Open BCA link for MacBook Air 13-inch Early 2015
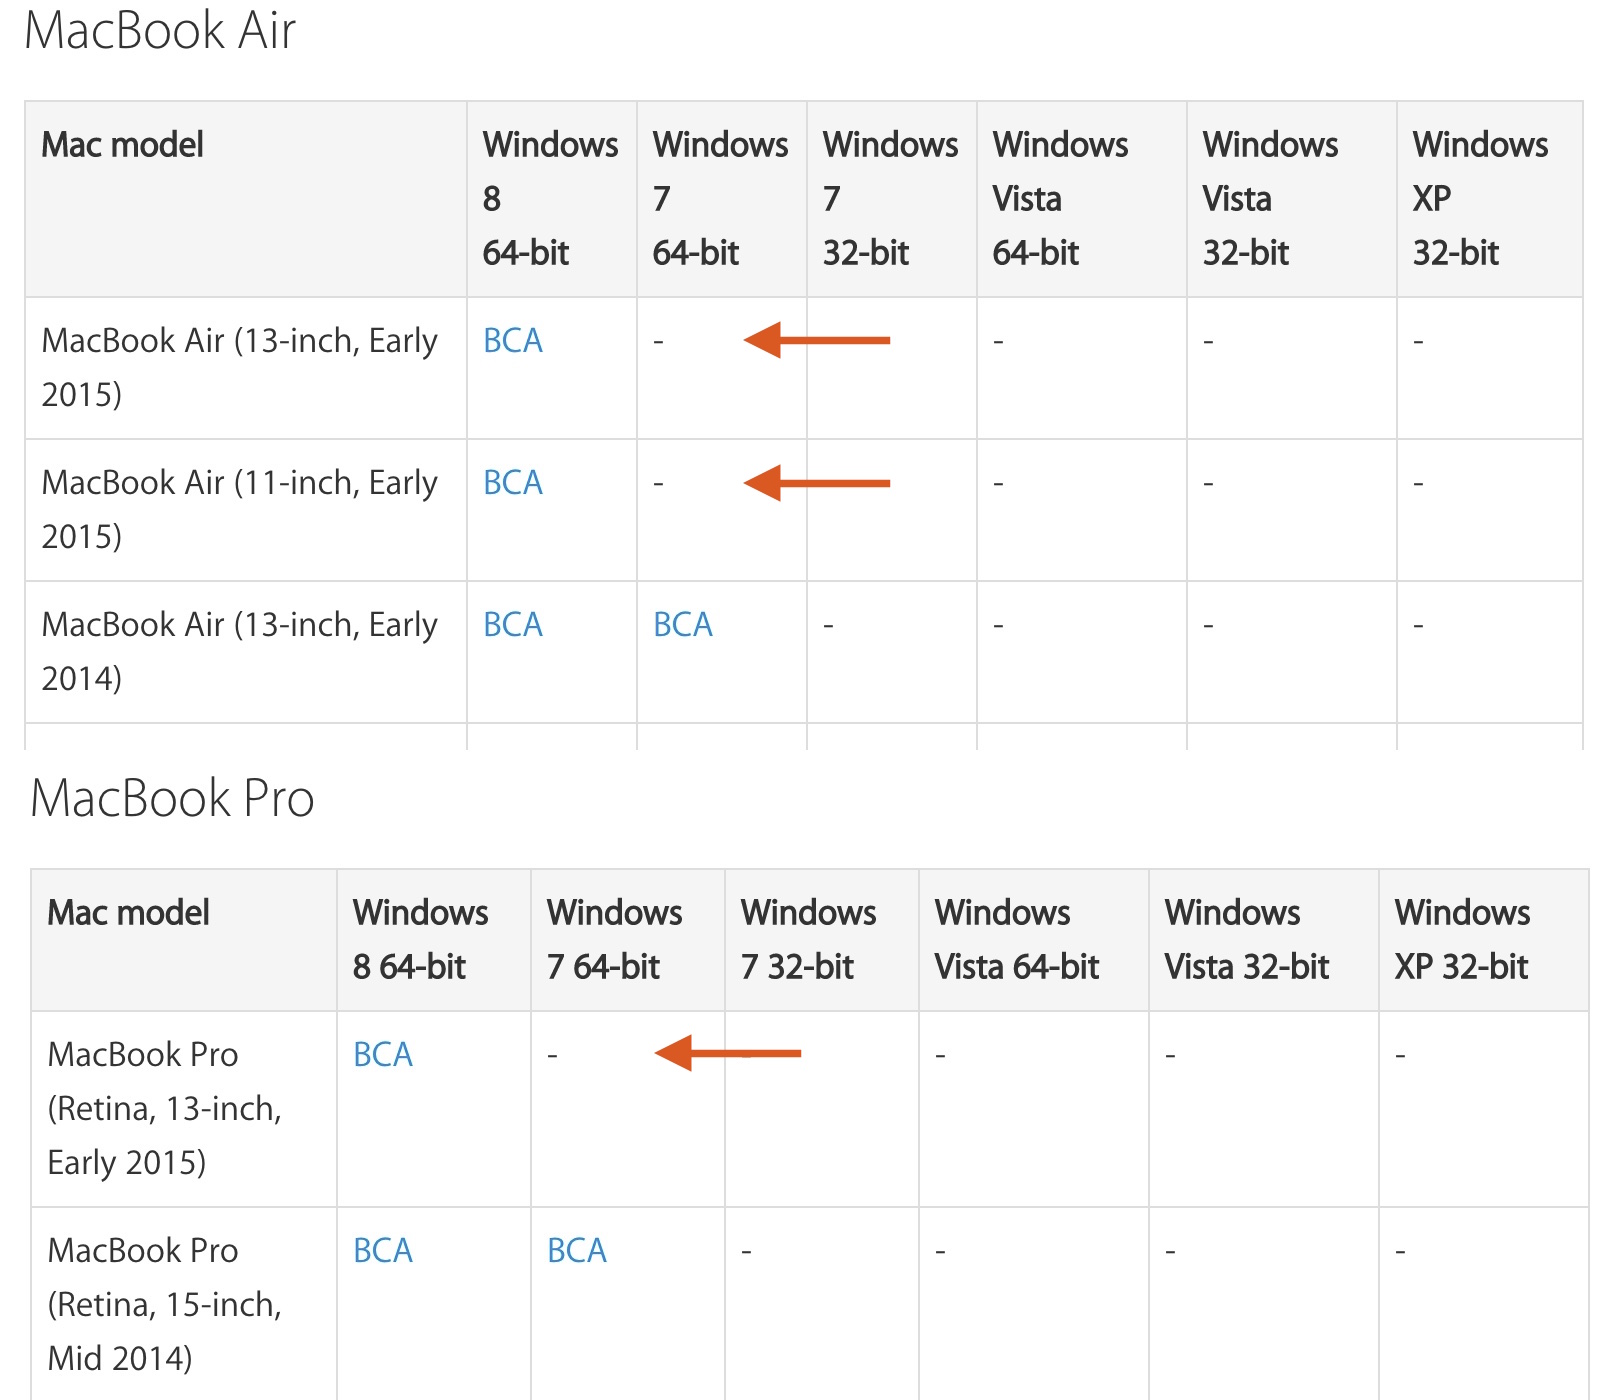 pyautogui.click(x=512, y=341)
